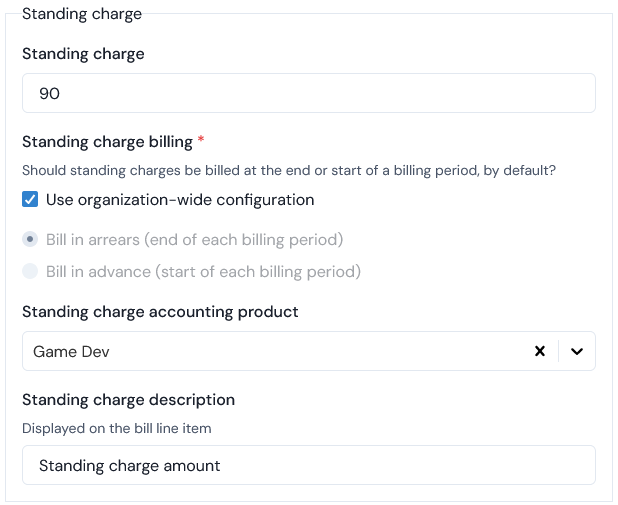Click the 'Standing charge accounting product' label
The image size is (618, 505).
click(x=160, y=312)
